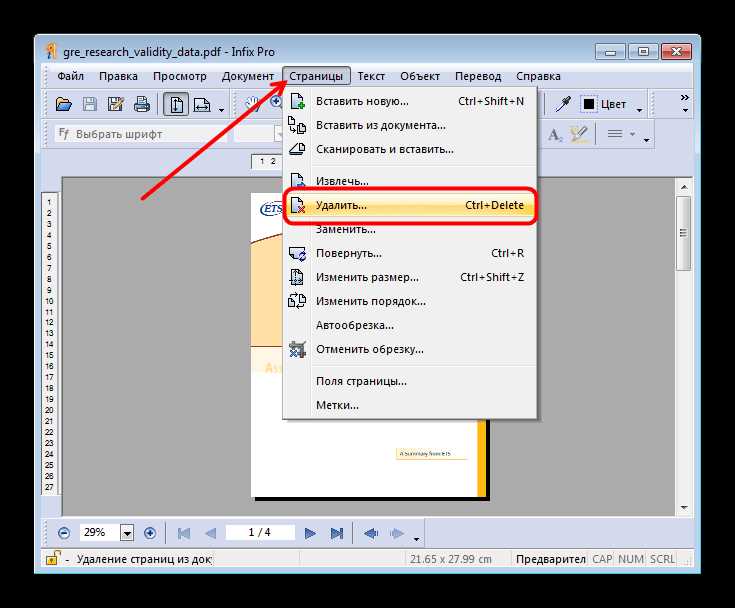This screenshot has height=608, width=735.
Task: Click the Print icon in toolbar
Action: click(142, 104)
